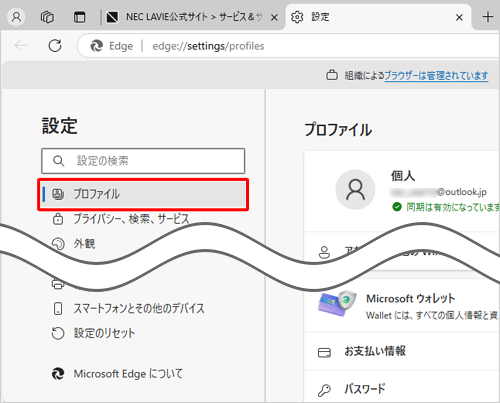500x403 pixels.
Task: Open スマートフォンとその他のデバイス settings
Action: [139, 308]
